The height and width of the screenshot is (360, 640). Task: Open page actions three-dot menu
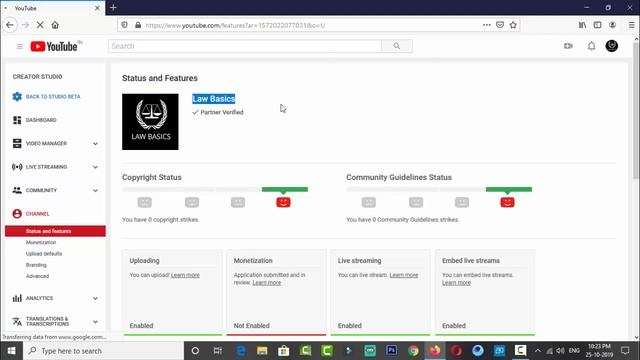(487, 25)
